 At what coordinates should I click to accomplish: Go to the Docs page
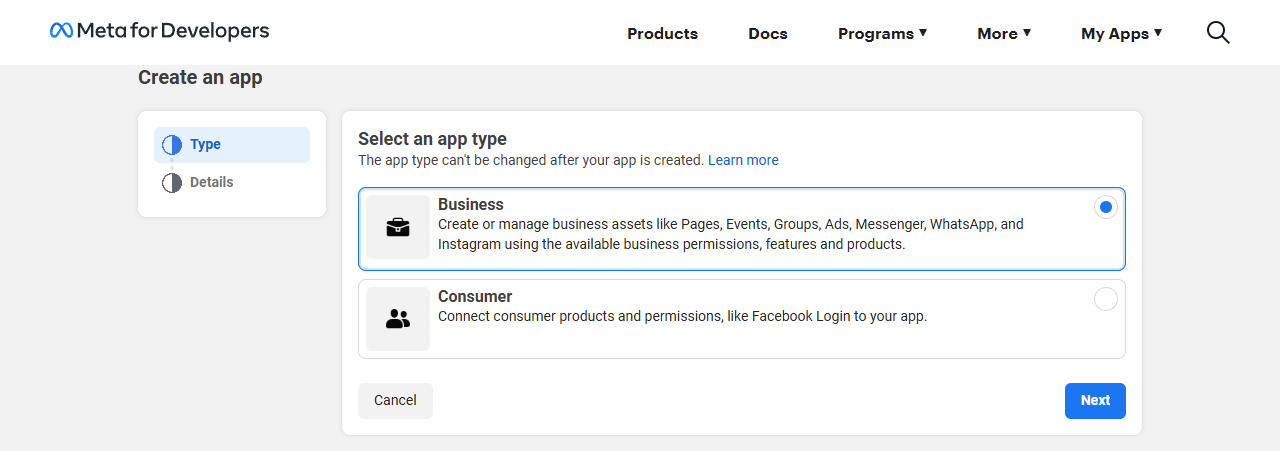tap(768, 33)
